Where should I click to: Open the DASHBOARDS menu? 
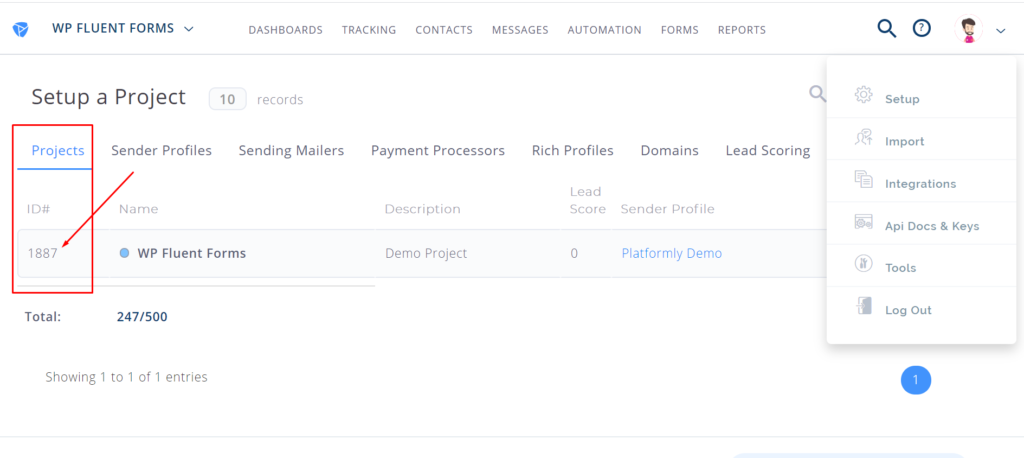[x=285, y=30]
